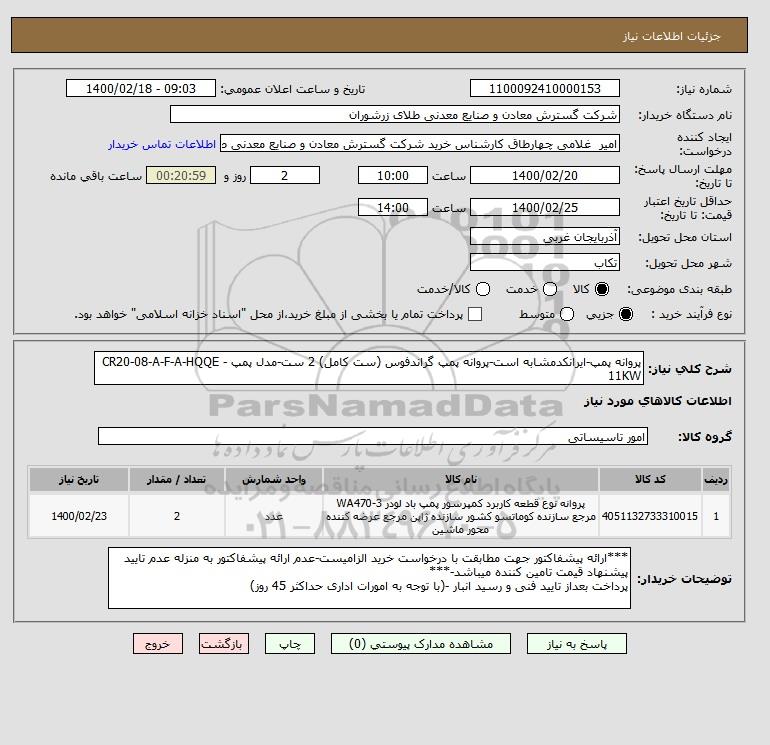The width and height of the screenshot is (770, 745).
Task: Click the item name cell with WA470-3
Action: [x=461, y=516]
